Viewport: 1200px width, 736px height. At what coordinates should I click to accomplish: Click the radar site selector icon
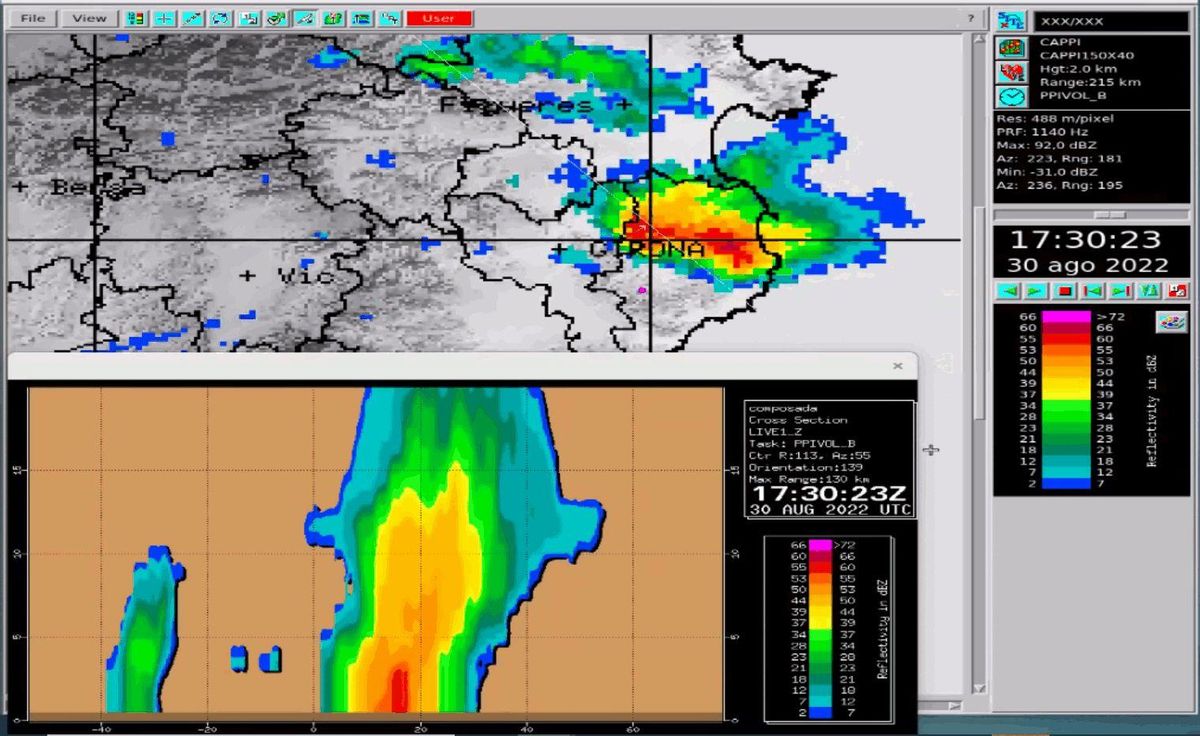1012,20
